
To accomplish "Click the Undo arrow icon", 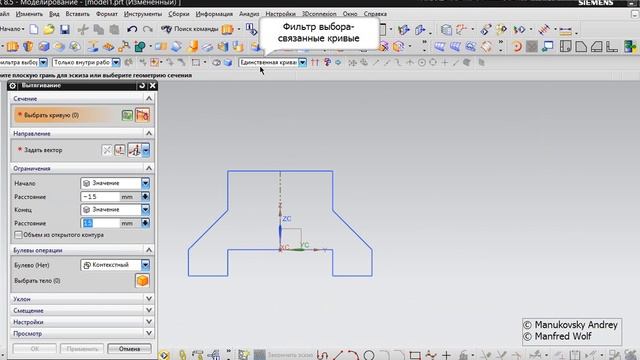I will pos(132,29).
